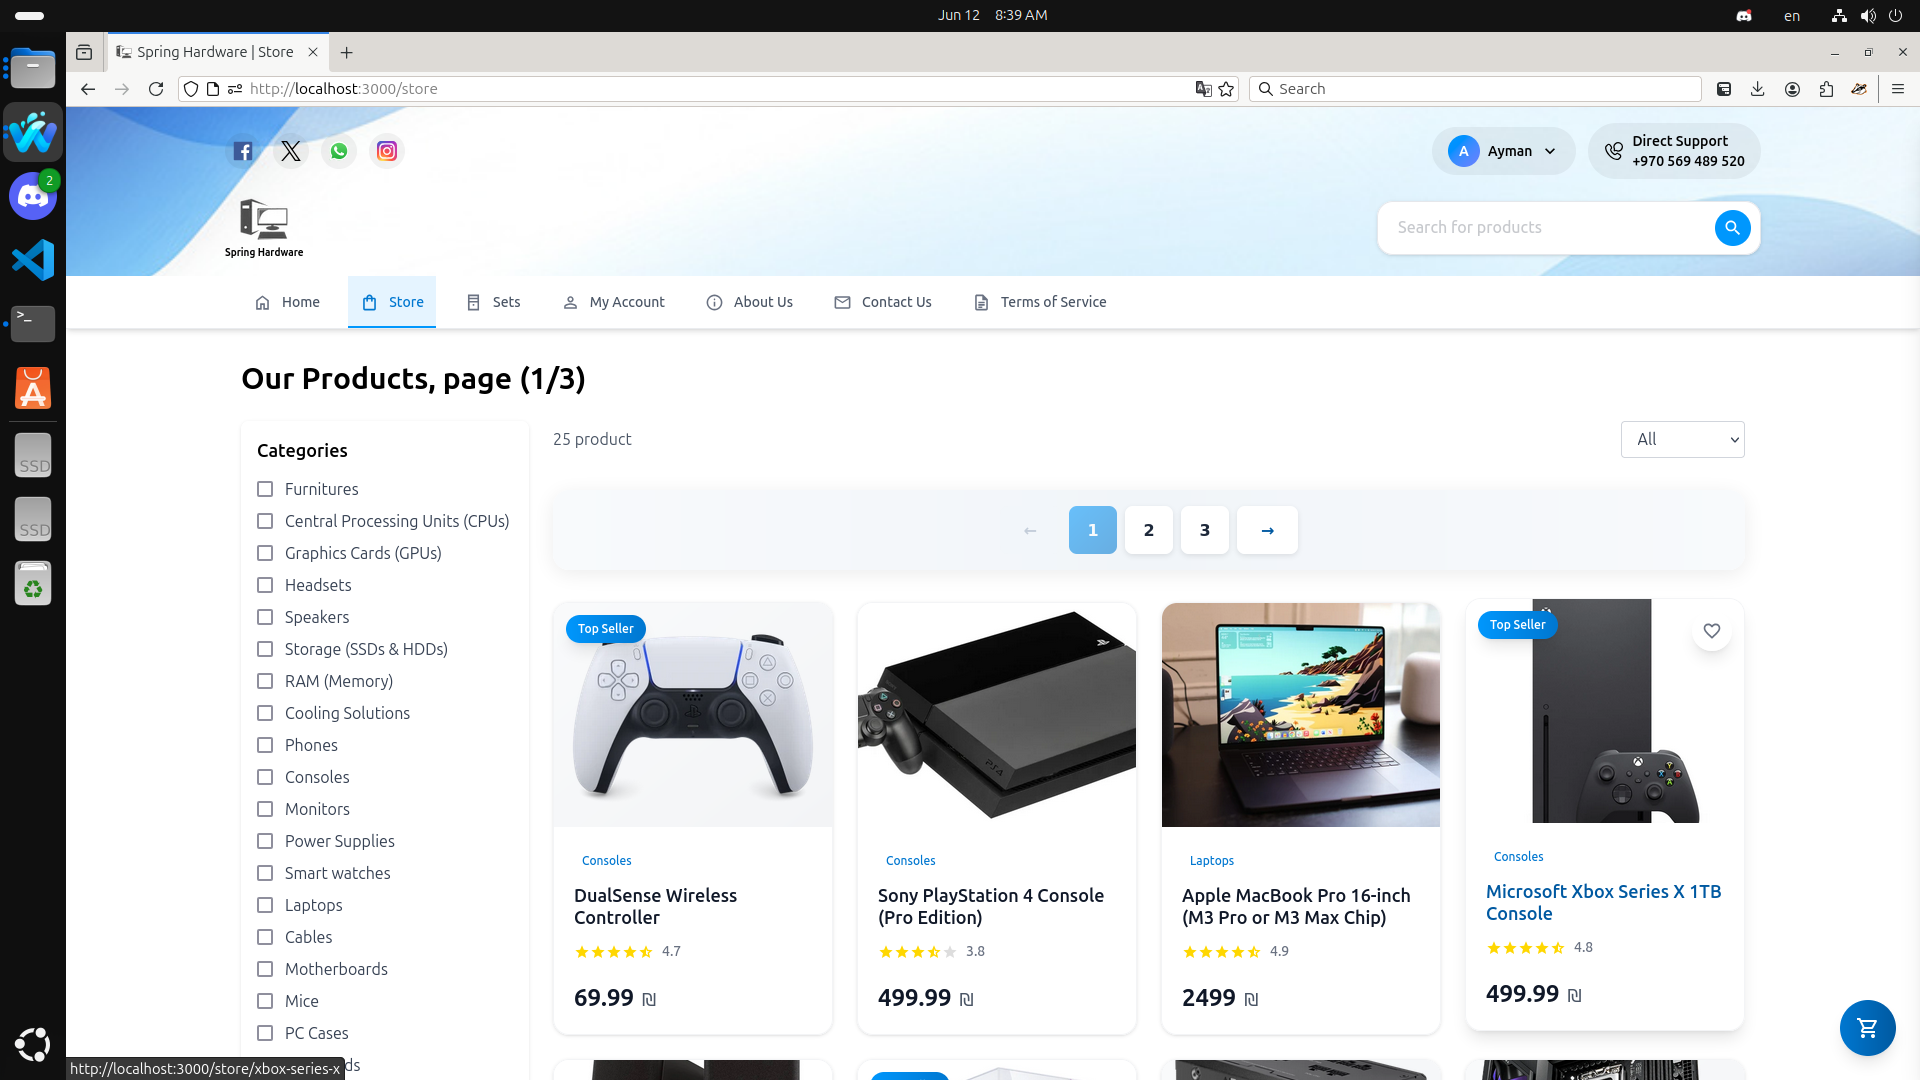The width and height of the screenshot is (1920, 1080).
Task: Add Xbox Series X to wishlist heart
Action: [1712, 631]
